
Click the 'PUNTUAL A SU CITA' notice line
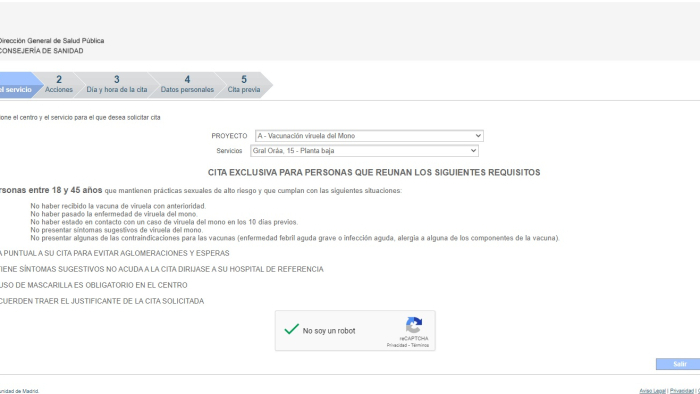114,253
